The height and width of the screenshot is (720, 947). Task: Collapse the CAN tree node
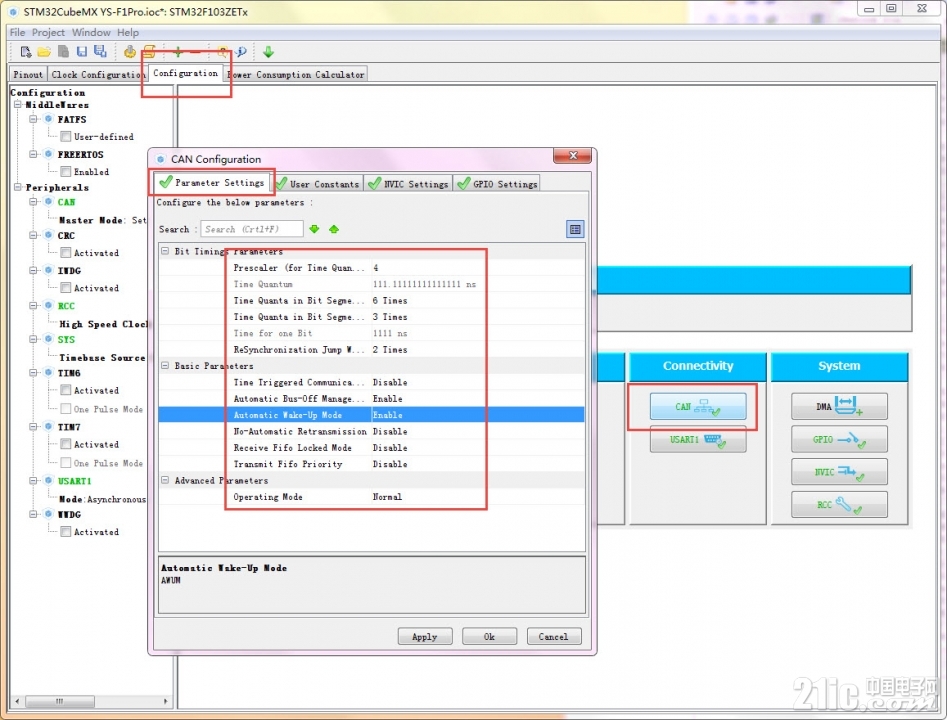pos(34,202)
